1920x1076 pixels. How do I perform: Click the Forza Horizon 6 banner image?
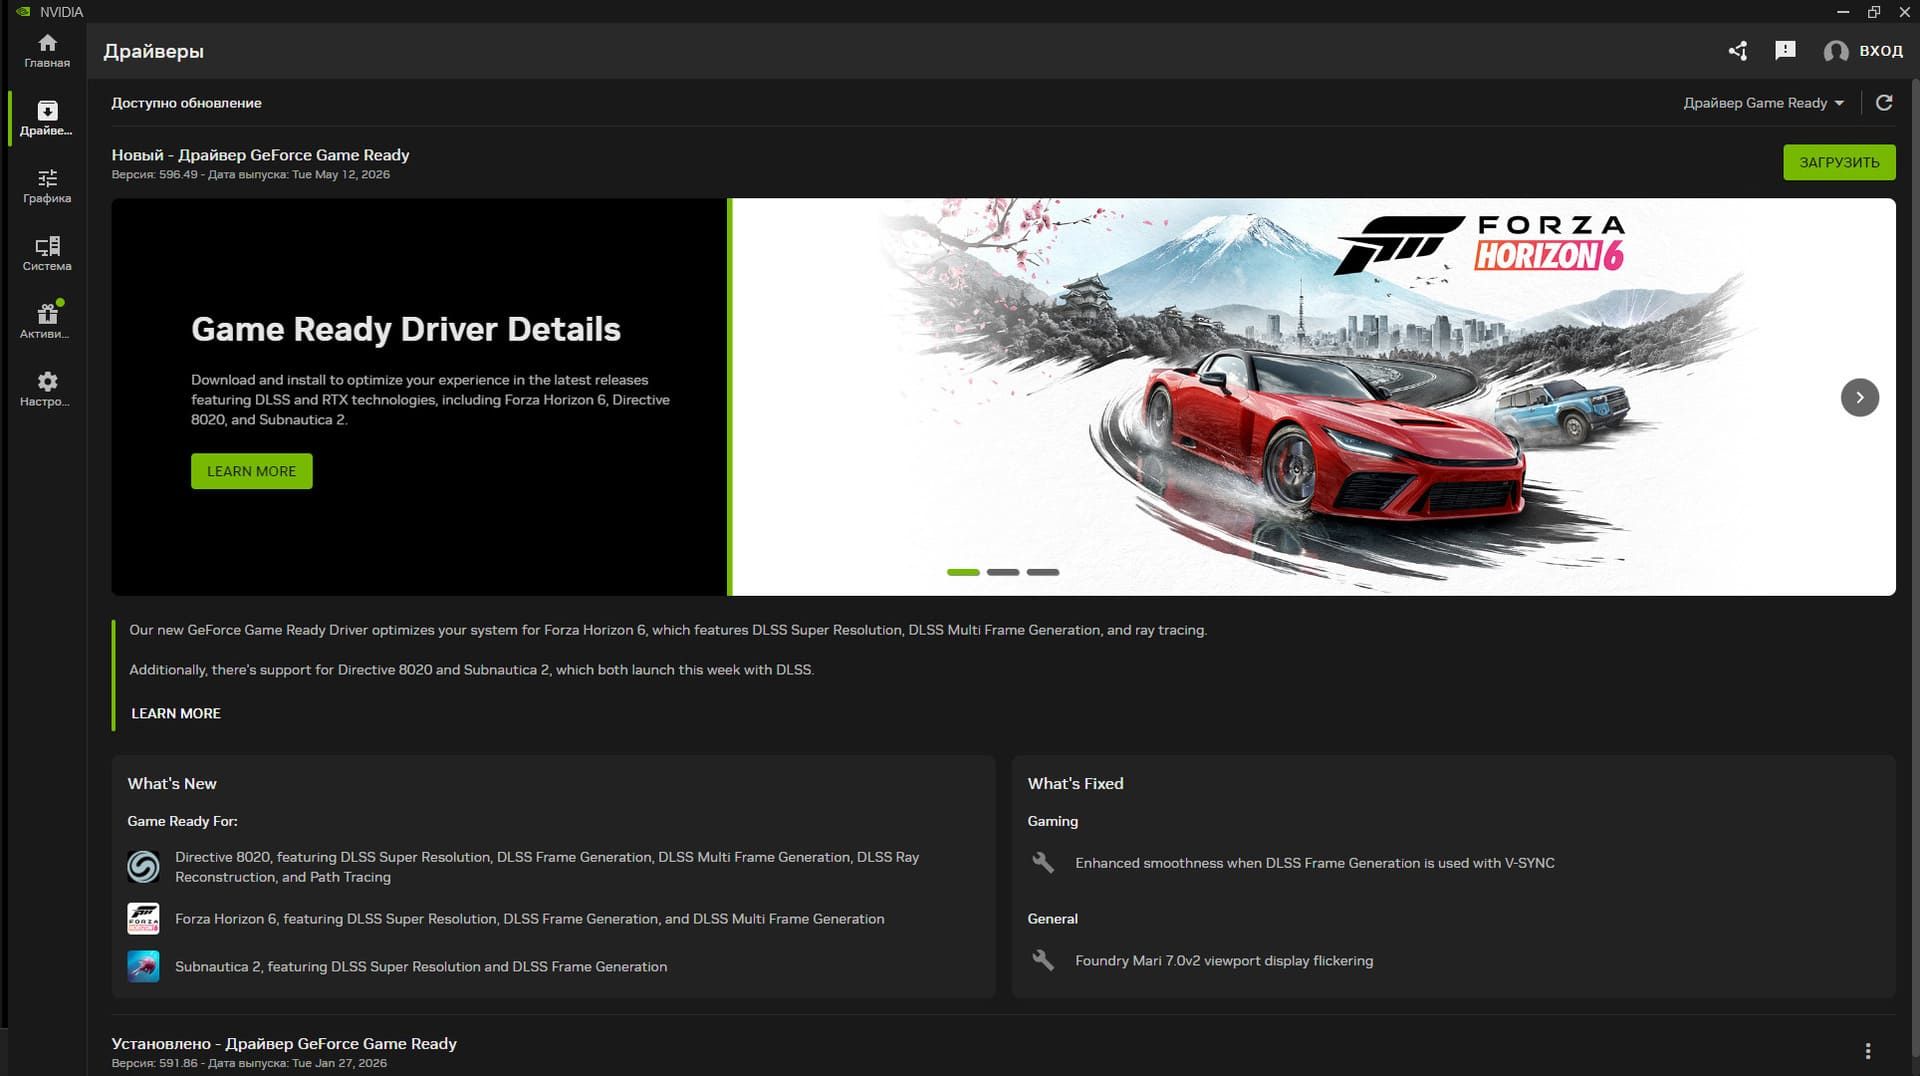coord(1314,397)
